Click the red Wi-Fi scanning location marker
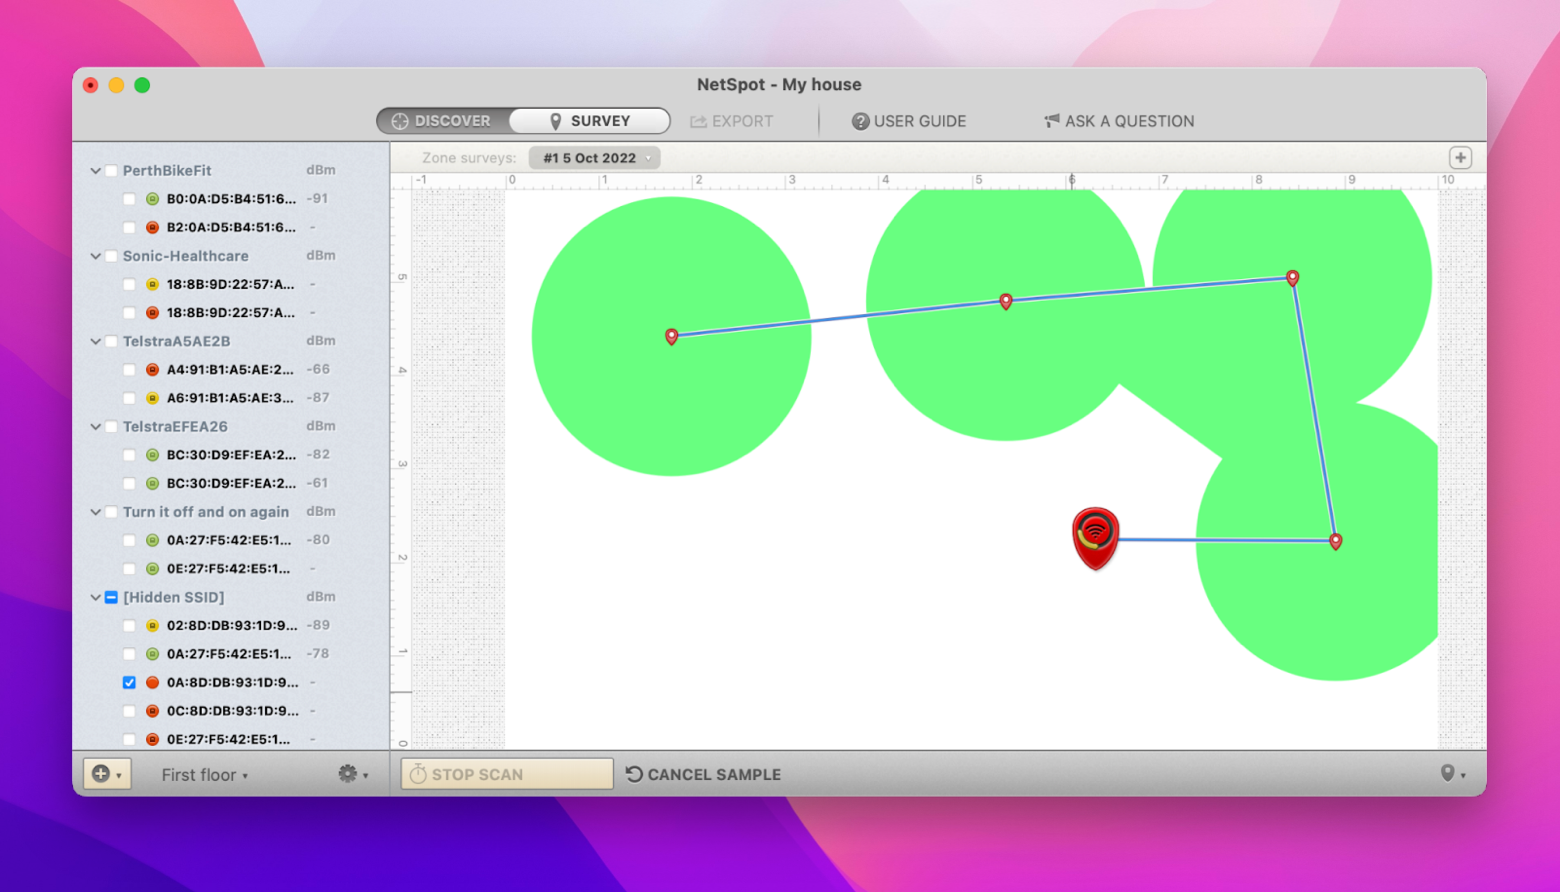The image size is (1560, 892). coord(1095,537)
